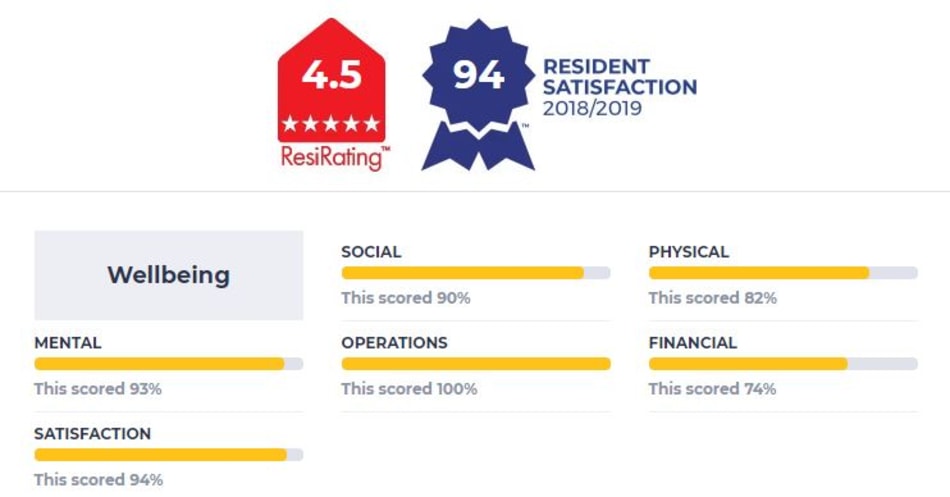Screen dimensions: 950x497
Task: Select the SOCIAL category label
Action: click(x=371, y=252)
